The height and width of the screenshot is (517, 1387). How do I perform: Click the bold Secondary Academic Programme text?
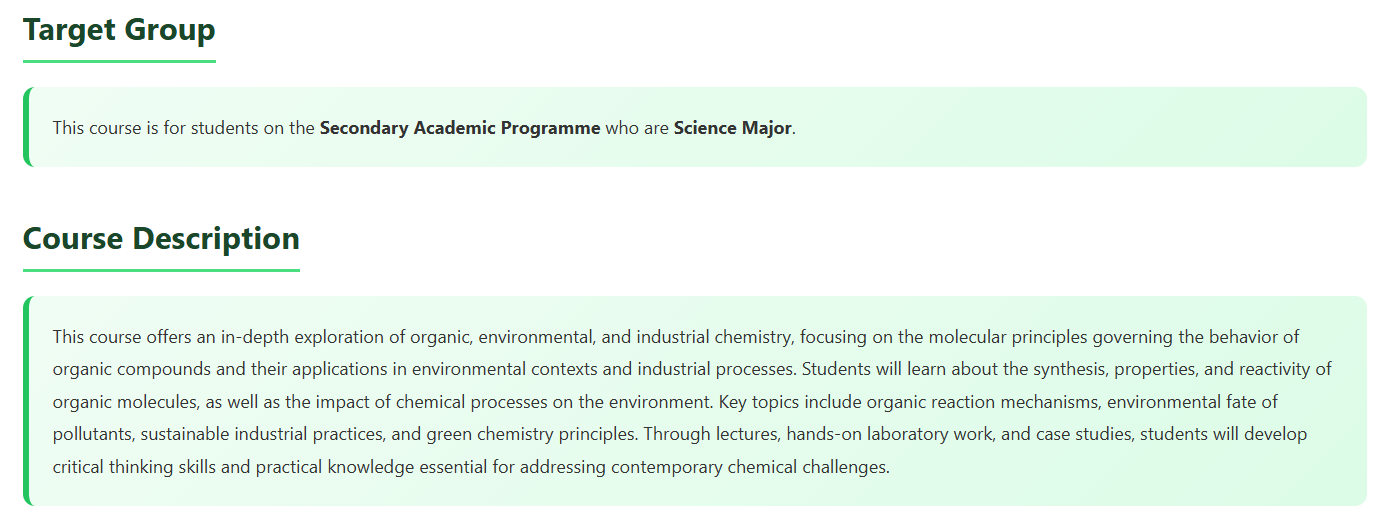click(460, 128)
